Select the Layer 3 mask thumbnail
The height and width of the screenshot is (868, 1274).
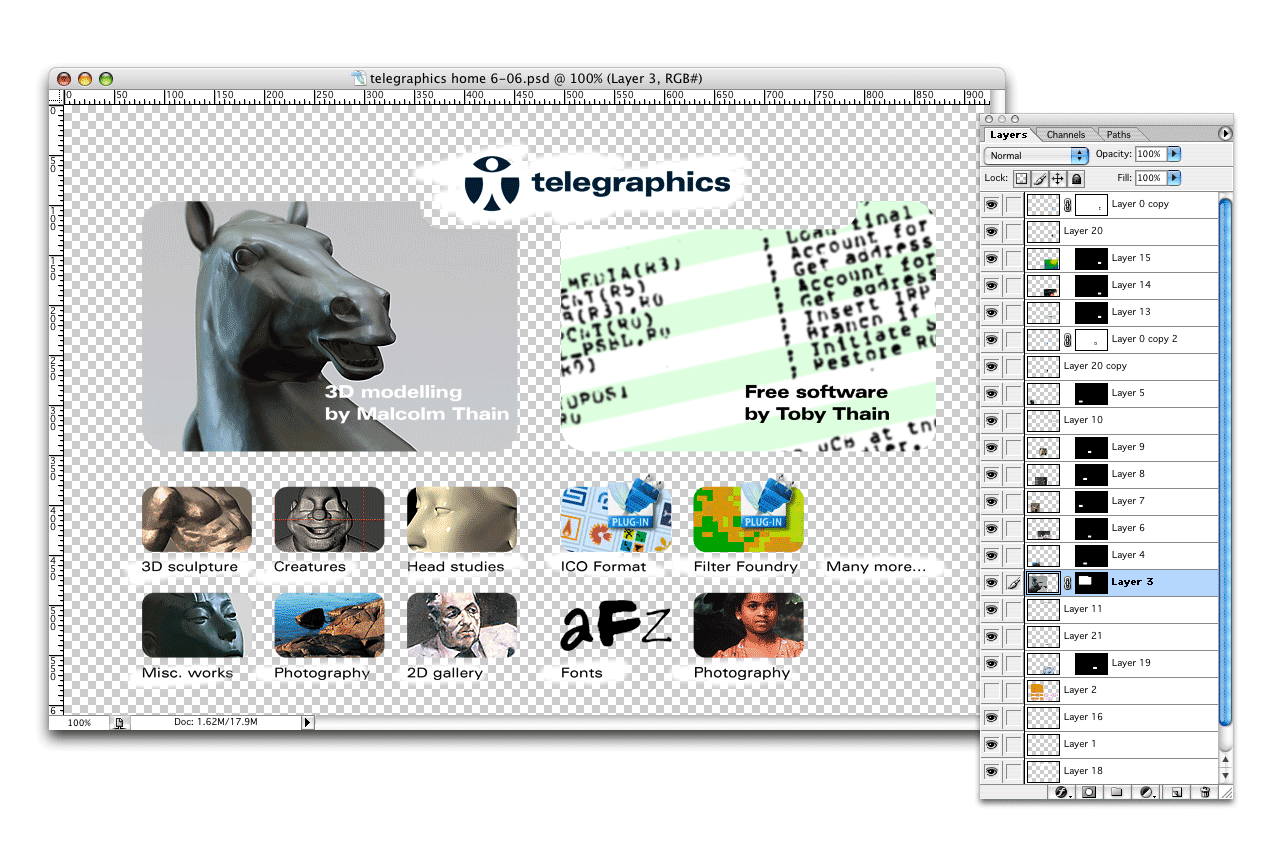[x=1091, y=582]
